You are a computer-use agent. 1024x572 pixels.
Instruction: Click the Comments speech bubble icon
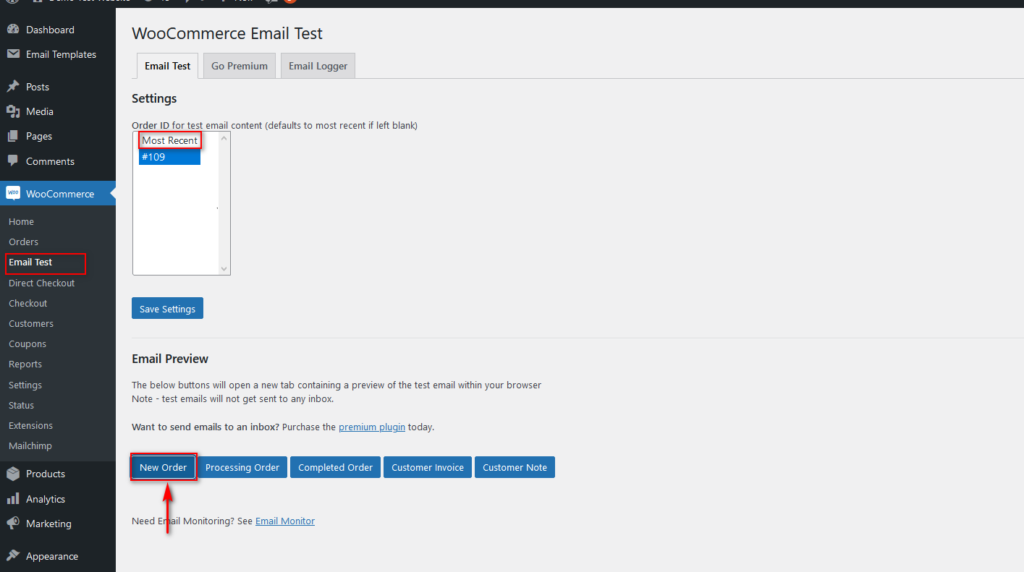13,161
